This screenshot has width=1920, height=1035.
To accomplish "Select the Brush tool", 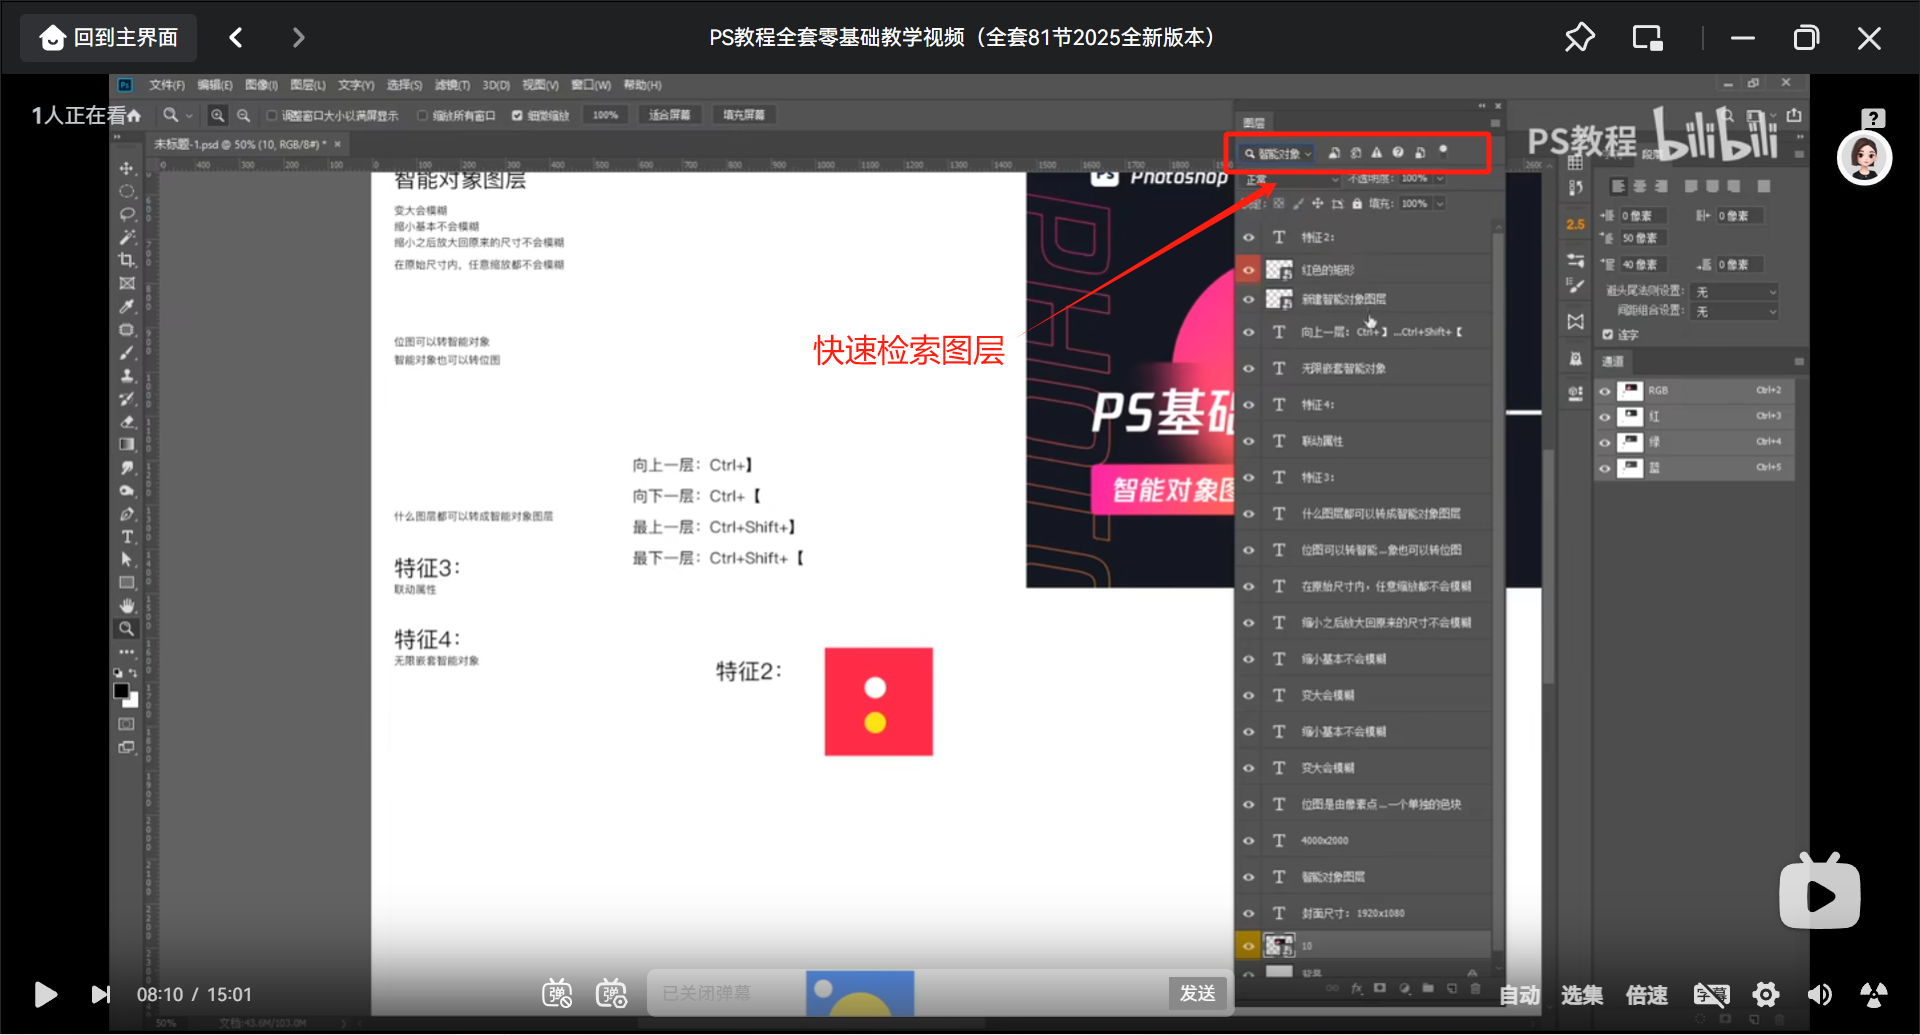I will pos(127,352).
